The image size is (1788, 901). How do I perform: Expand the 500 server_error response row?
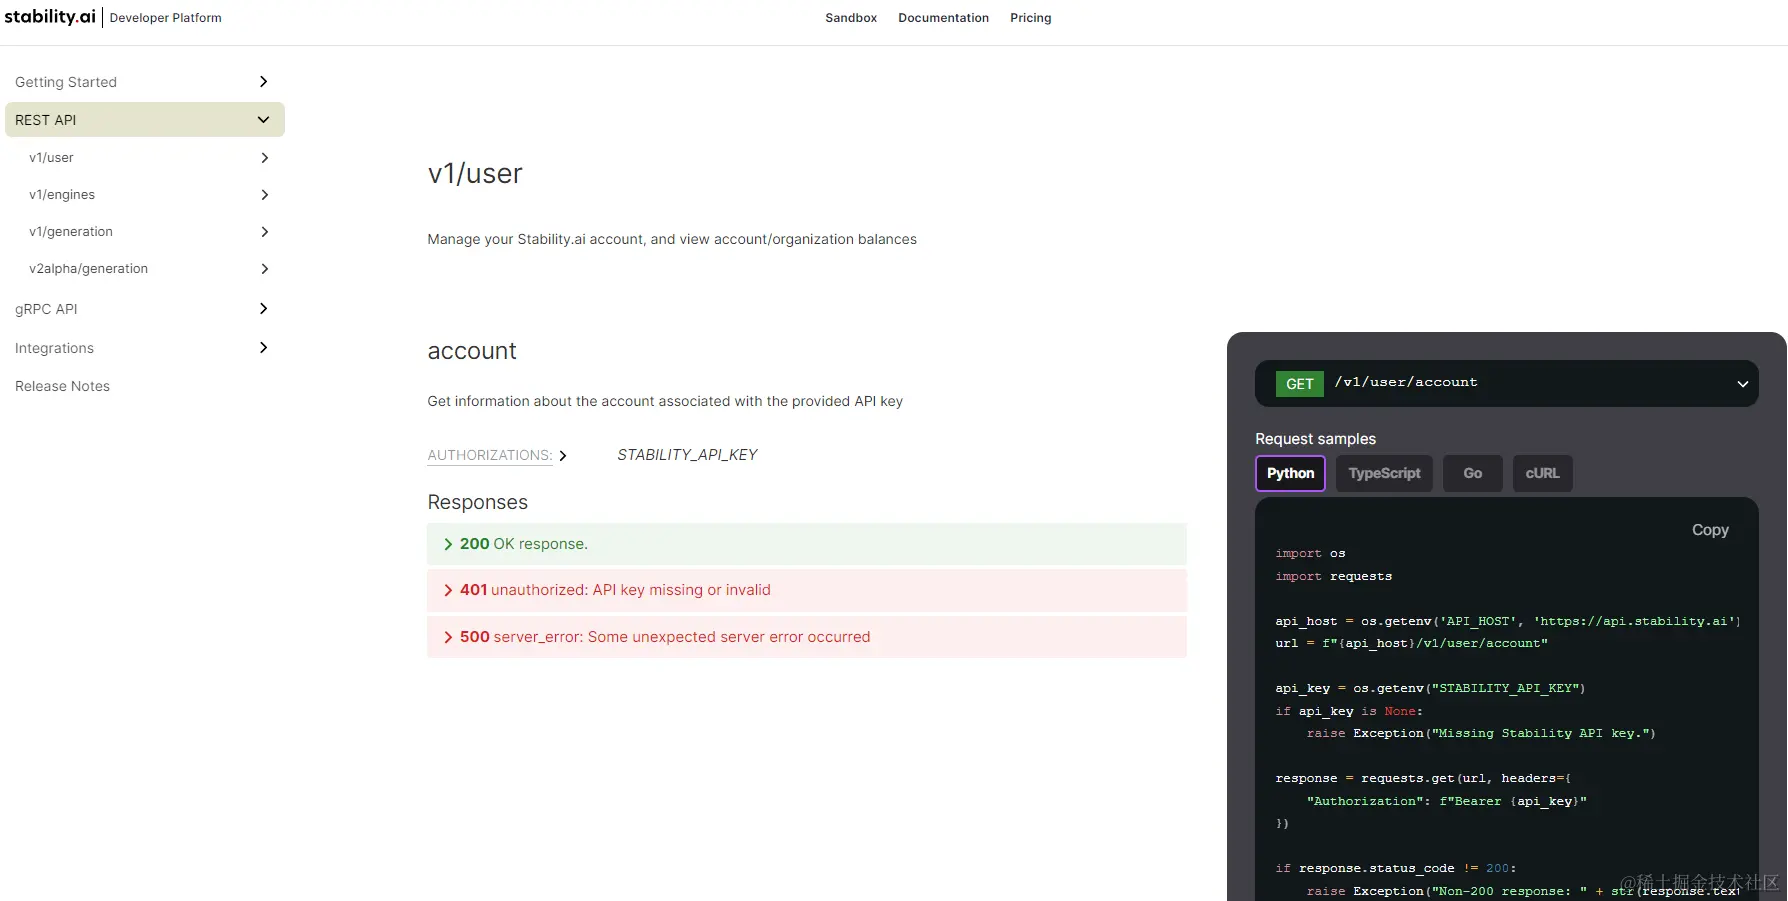(806, 637)
